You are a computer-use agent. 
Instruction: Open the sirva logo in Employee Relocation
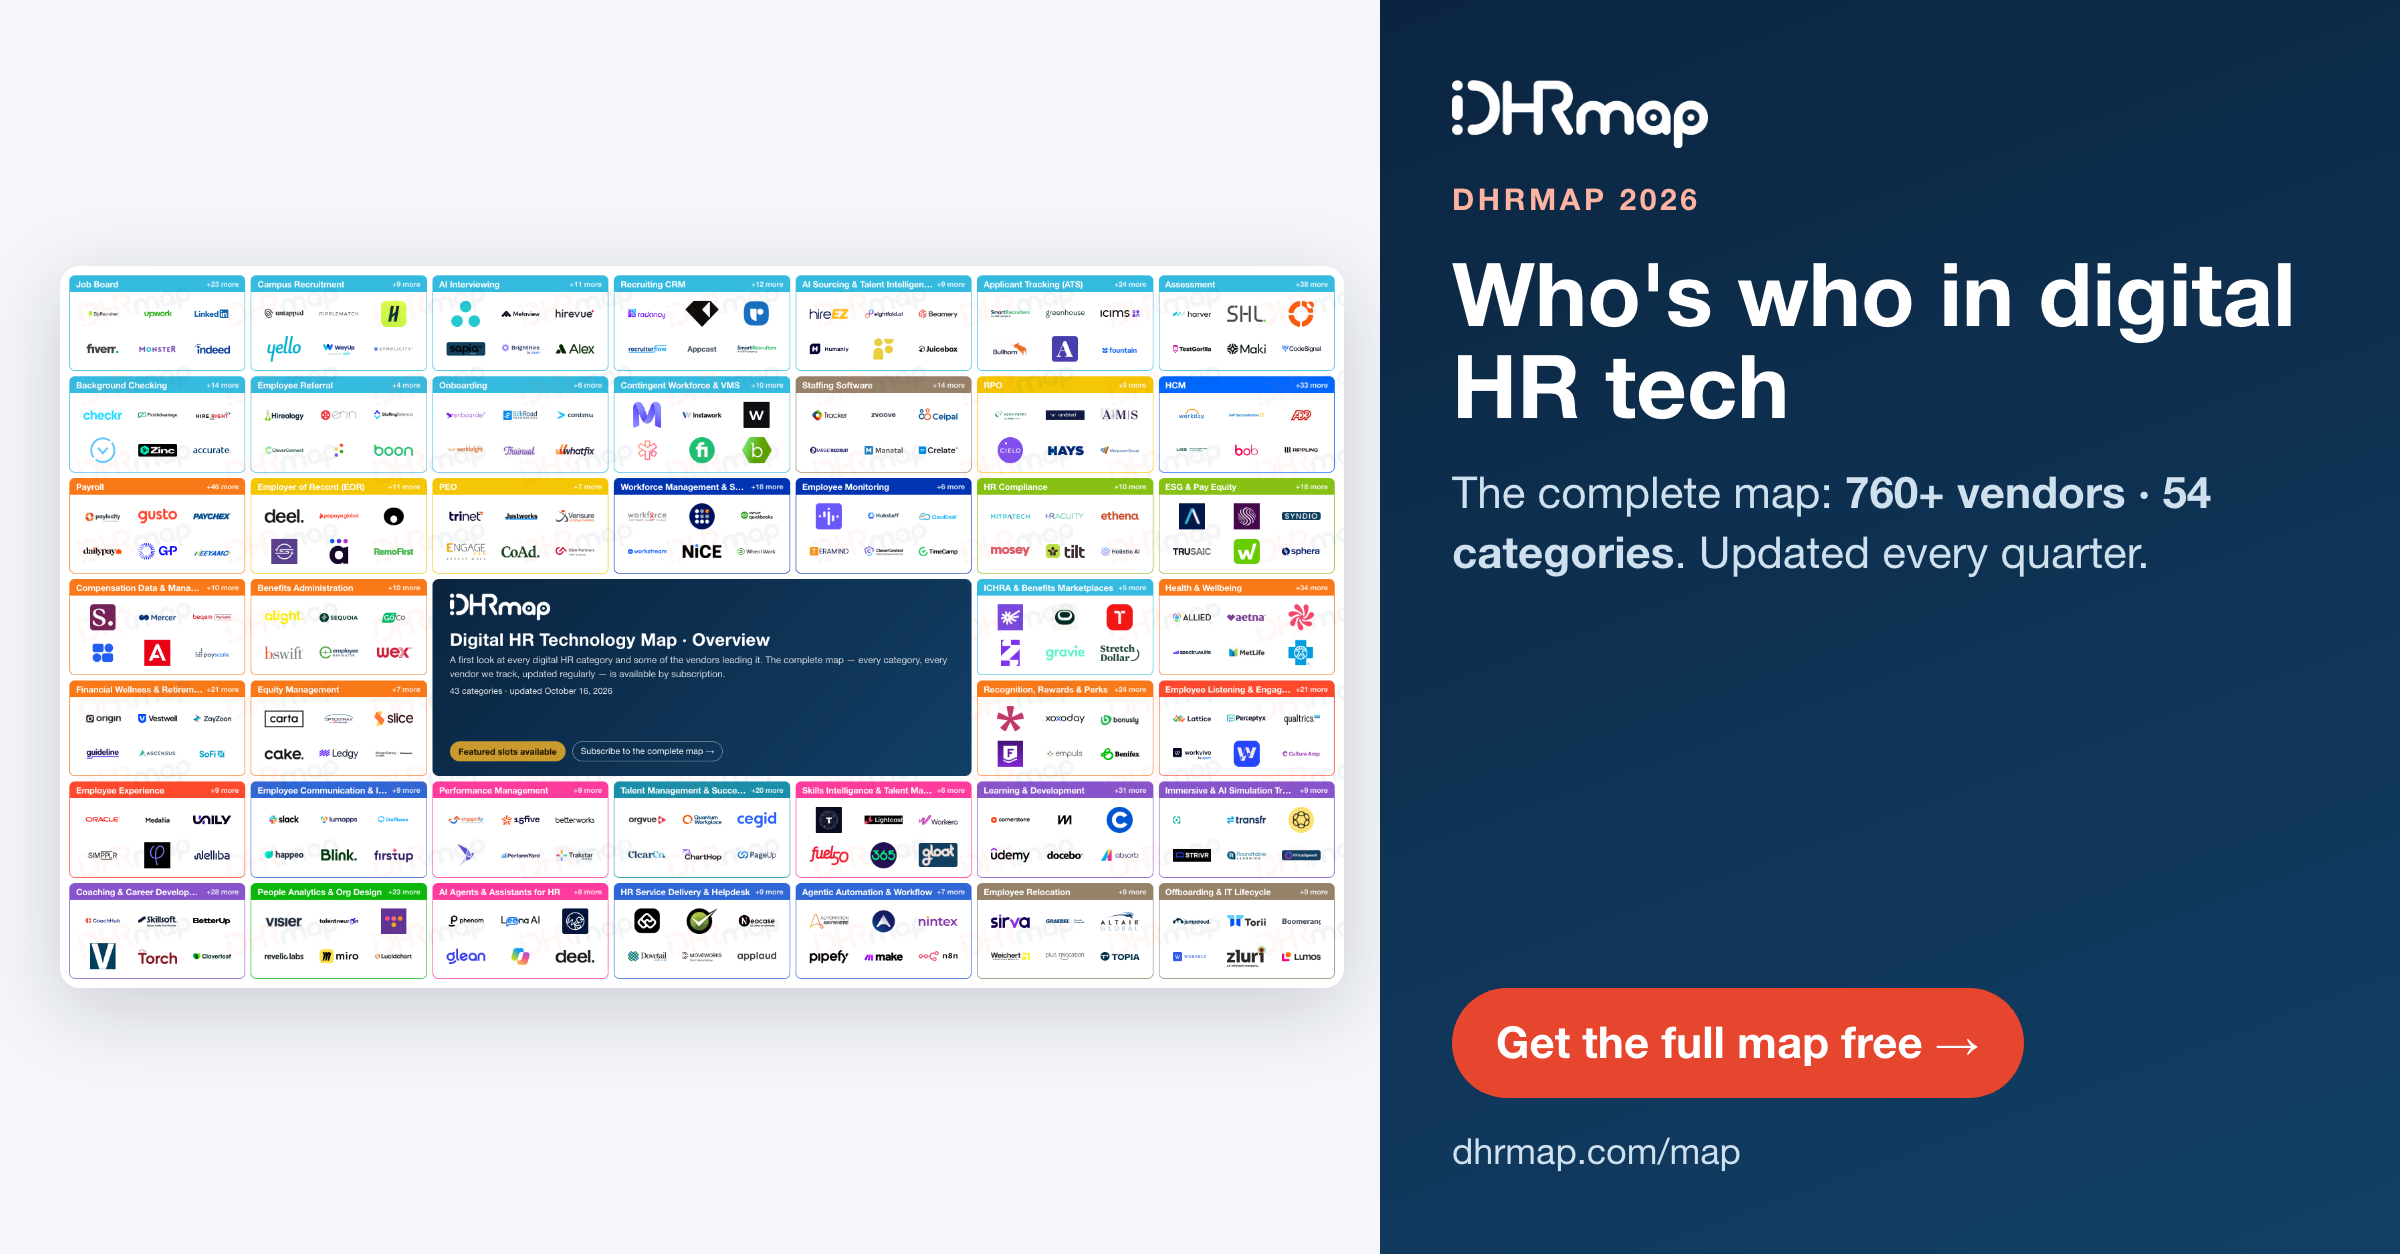[x=1010, y=921]
